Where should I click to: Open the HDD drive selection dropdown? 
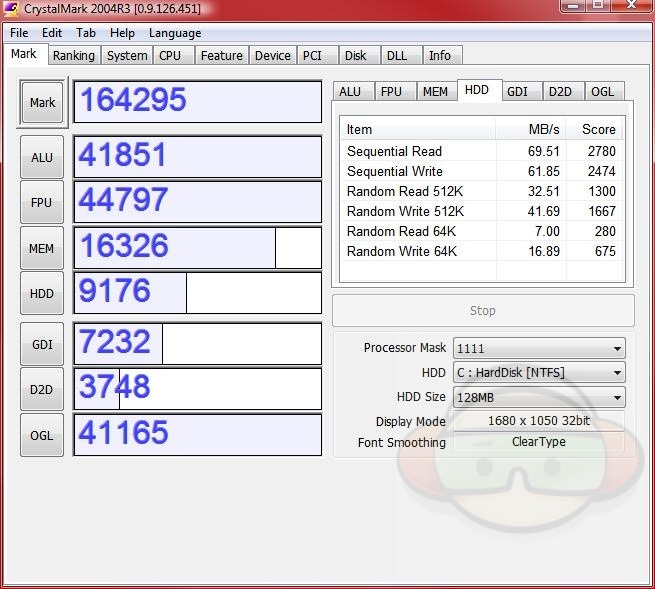coord(538,373)
